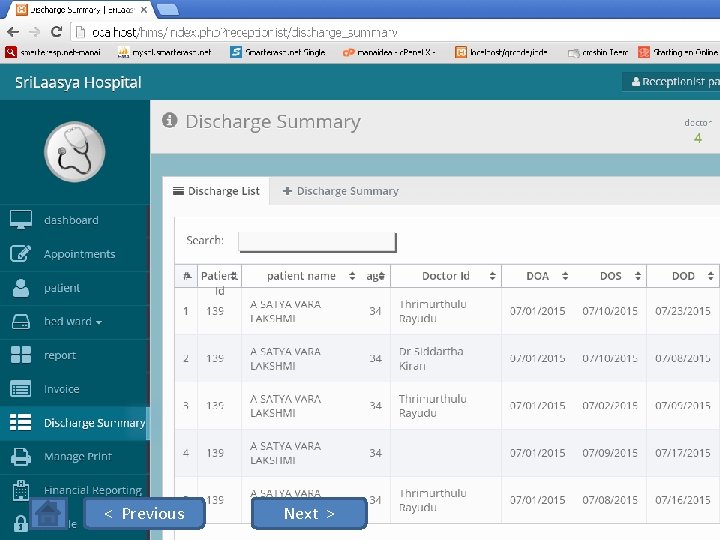The height and width of the screenshot is (540, 720).
Task: Click DOS date 07/08/2015 in last row
Action: (x=610, y=500)
